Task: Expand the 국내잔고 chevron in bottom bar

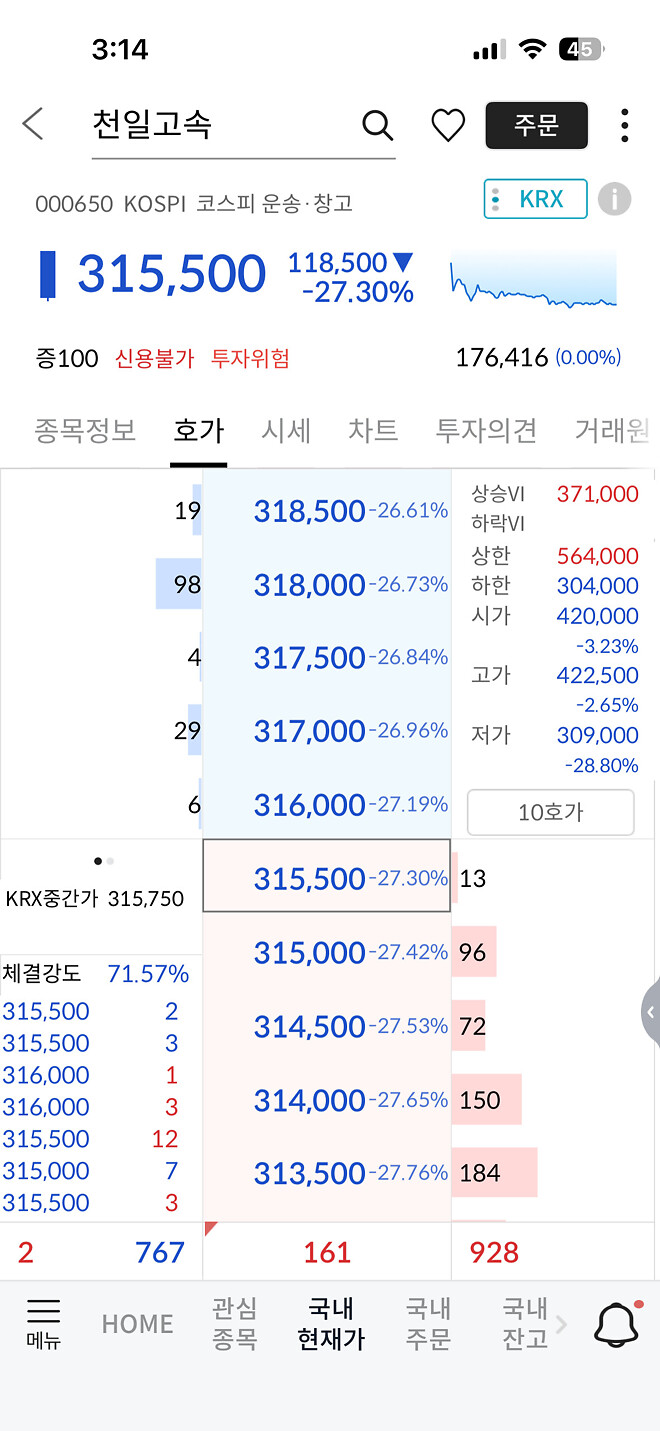Action: 560,1324
